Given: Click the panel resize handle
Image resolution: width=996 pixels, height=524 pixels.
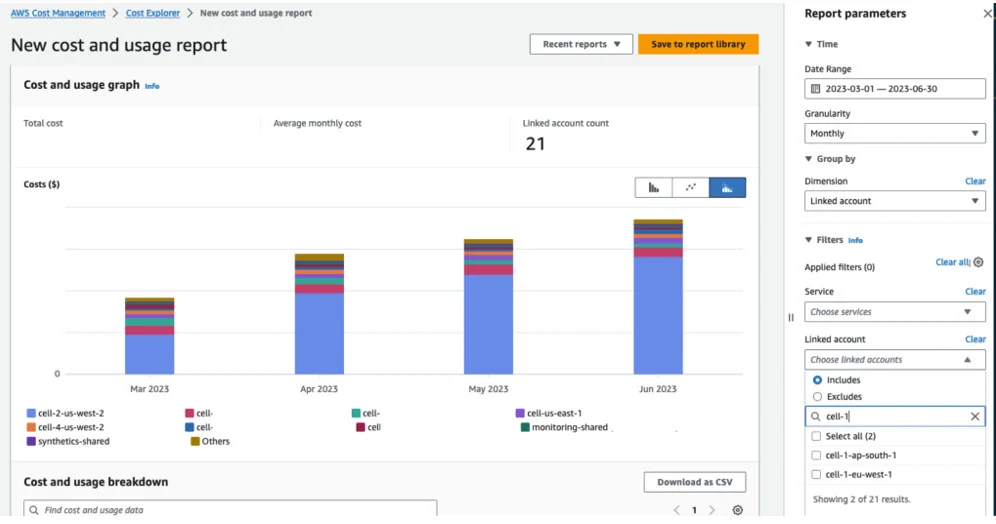Looking at the screenshot, I should [790, 317].
